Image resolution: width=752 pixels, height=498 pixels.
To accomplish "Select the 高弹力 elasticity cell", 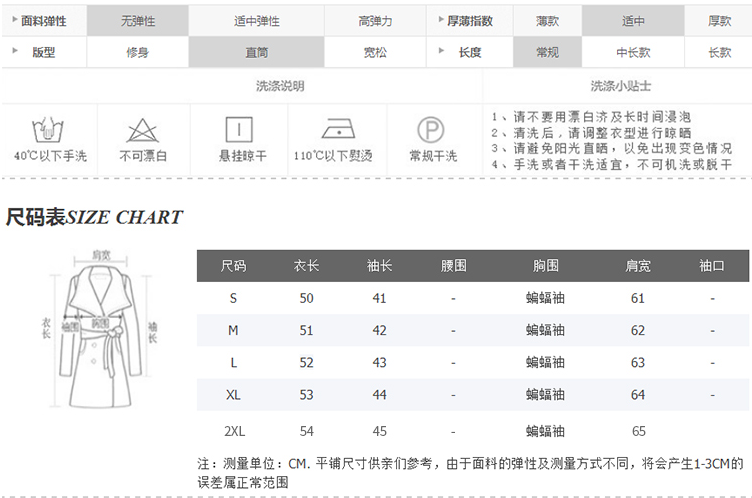I will click(x=375, y=21).
